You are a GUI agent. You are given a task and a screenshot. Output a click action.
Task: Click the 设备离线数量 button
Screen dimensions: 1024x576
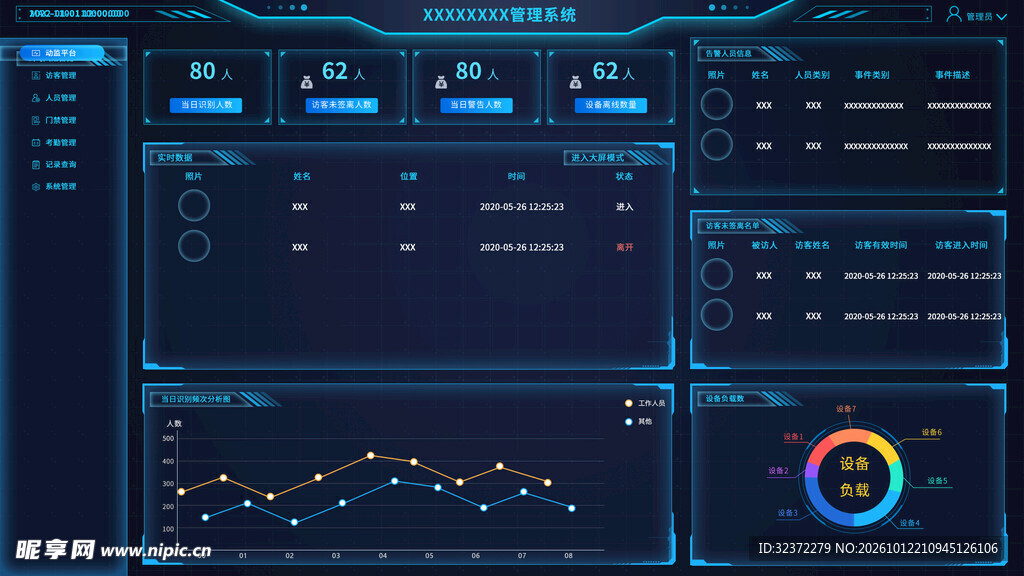pos(611,105)
